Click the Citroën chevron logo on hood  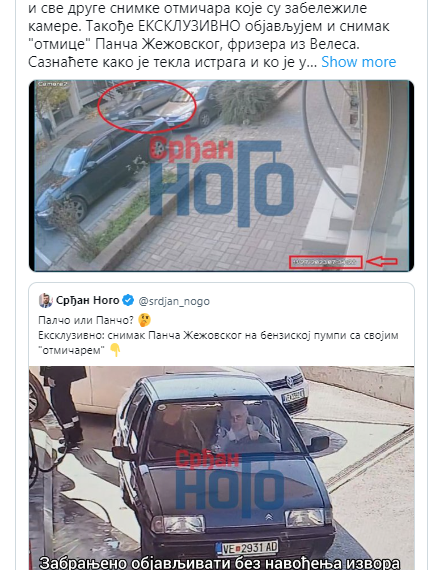click(x=268, y=517)
